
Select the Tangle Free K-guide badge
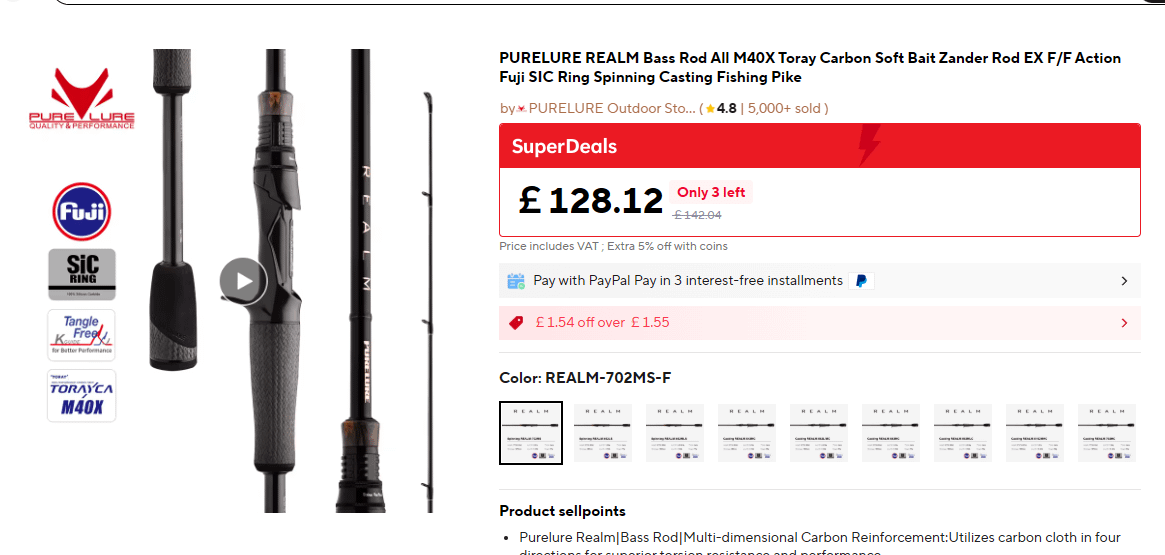click(82, 334)
